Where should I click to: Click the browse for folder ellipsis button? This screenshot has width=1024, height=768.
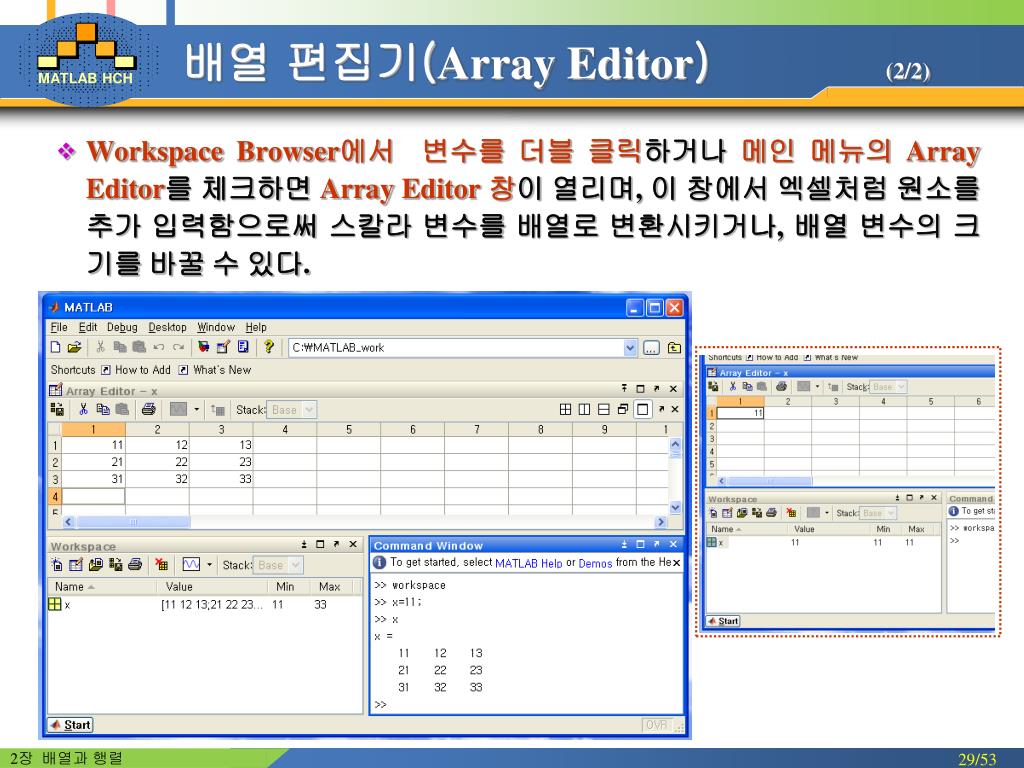pyautogui.click(x=651, y=348)
